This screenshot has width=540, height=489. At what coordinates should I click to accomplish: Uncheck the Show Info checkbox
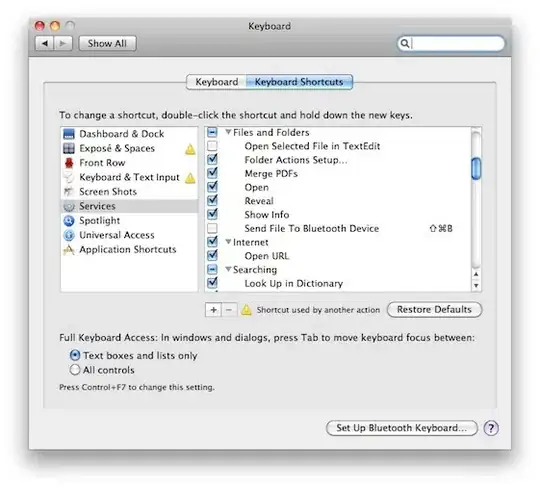(x=212, y=214)
